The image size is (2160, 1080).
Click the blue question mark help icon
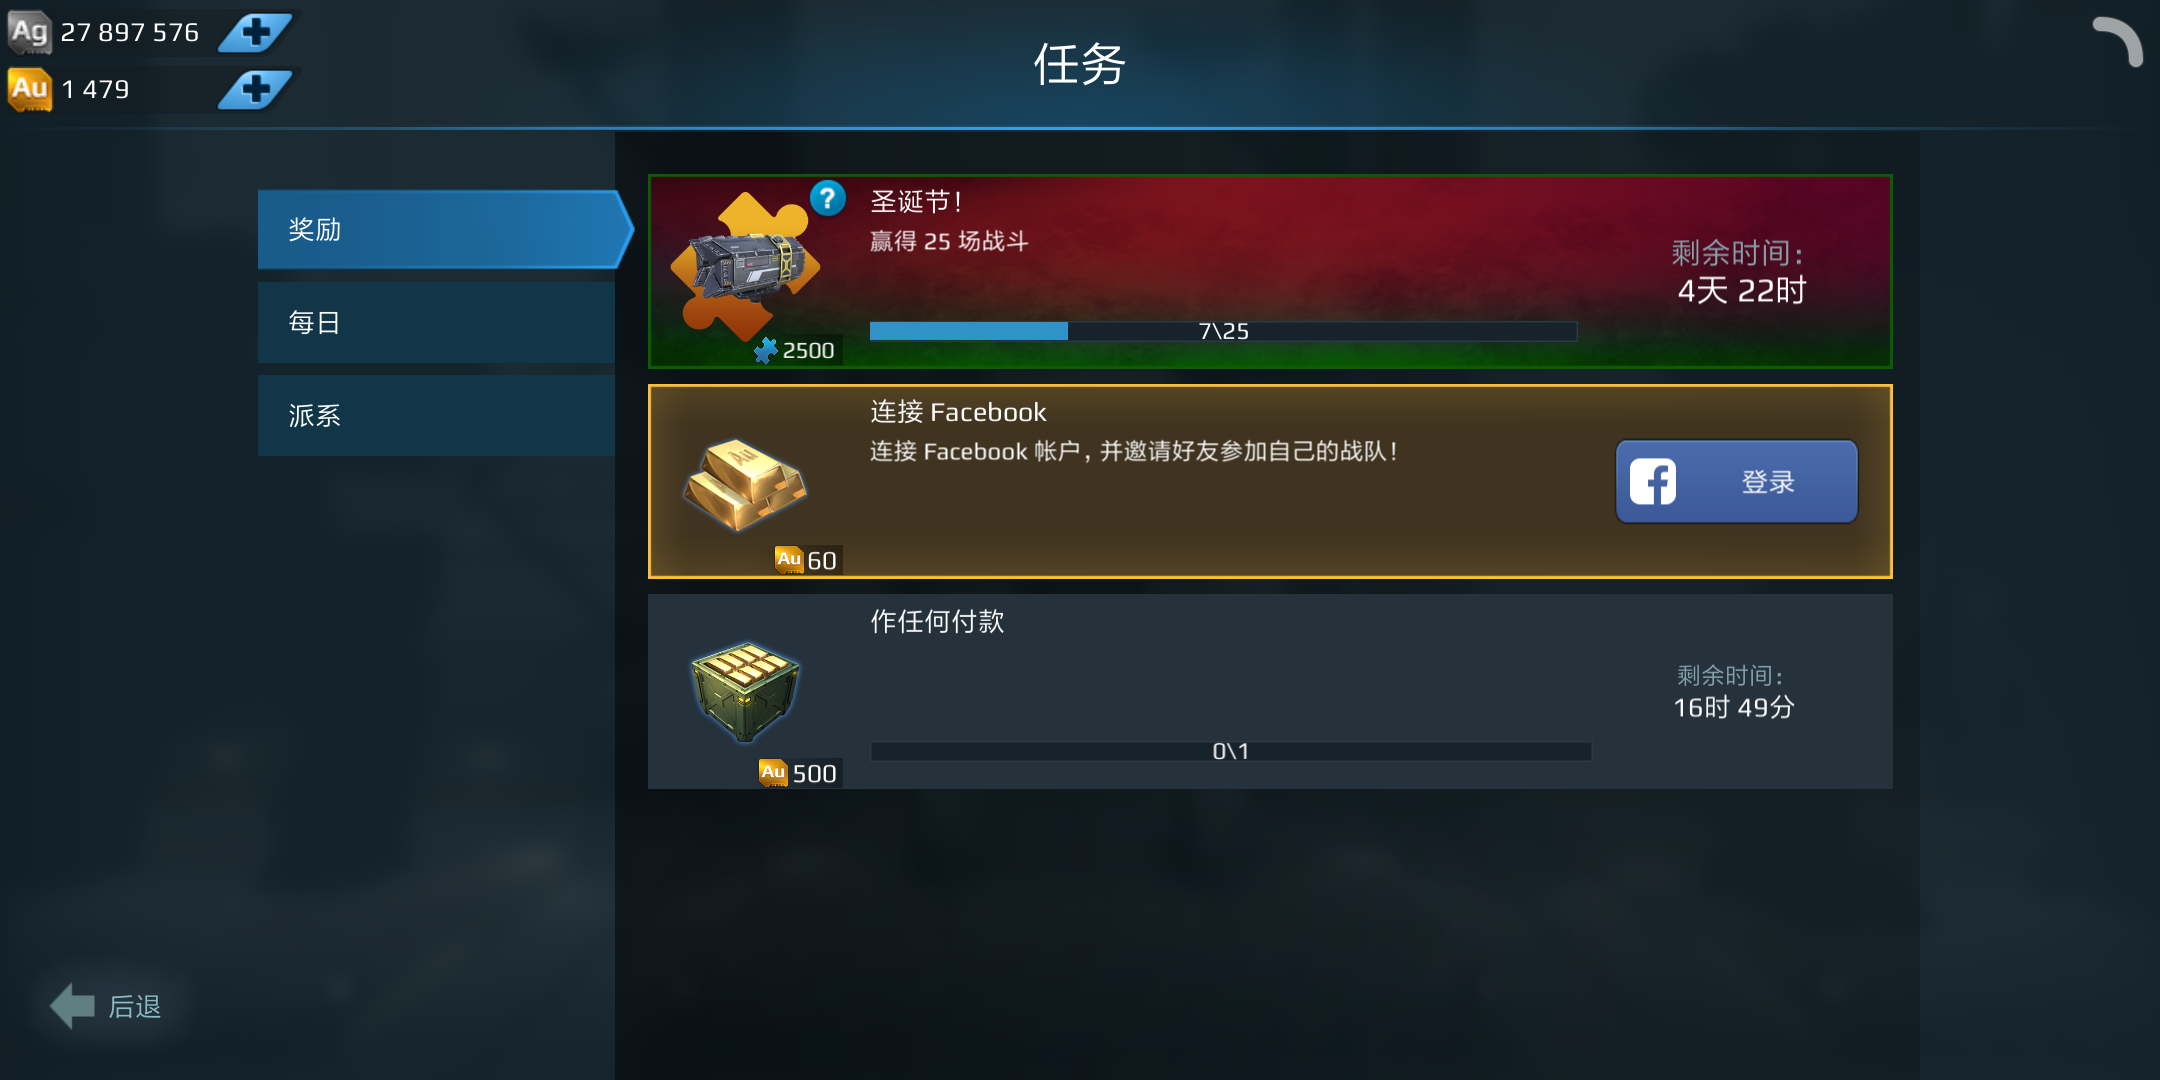828,198
